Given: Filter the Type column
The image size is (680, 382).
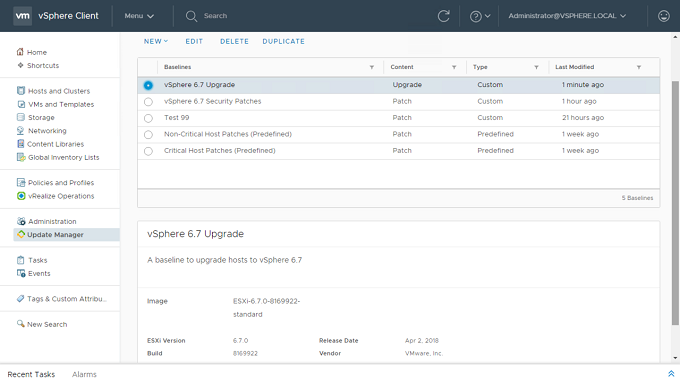Looking at the screenshot, I should 536,67.
